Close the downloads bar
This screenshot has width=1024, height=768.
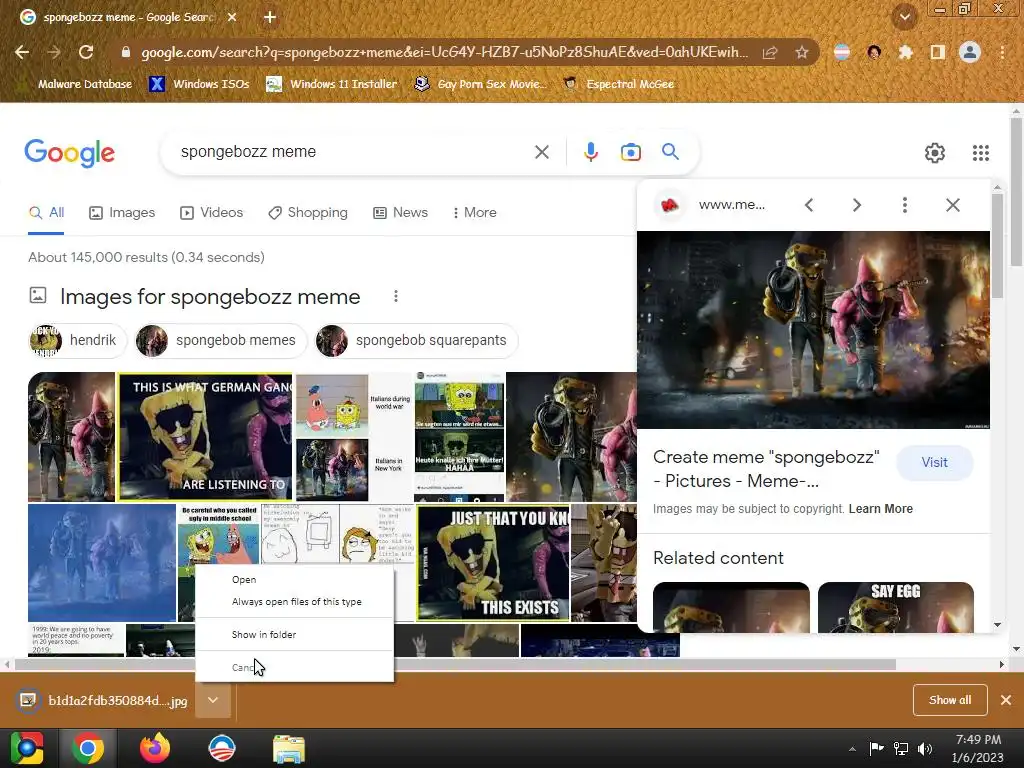point(1006,700)
